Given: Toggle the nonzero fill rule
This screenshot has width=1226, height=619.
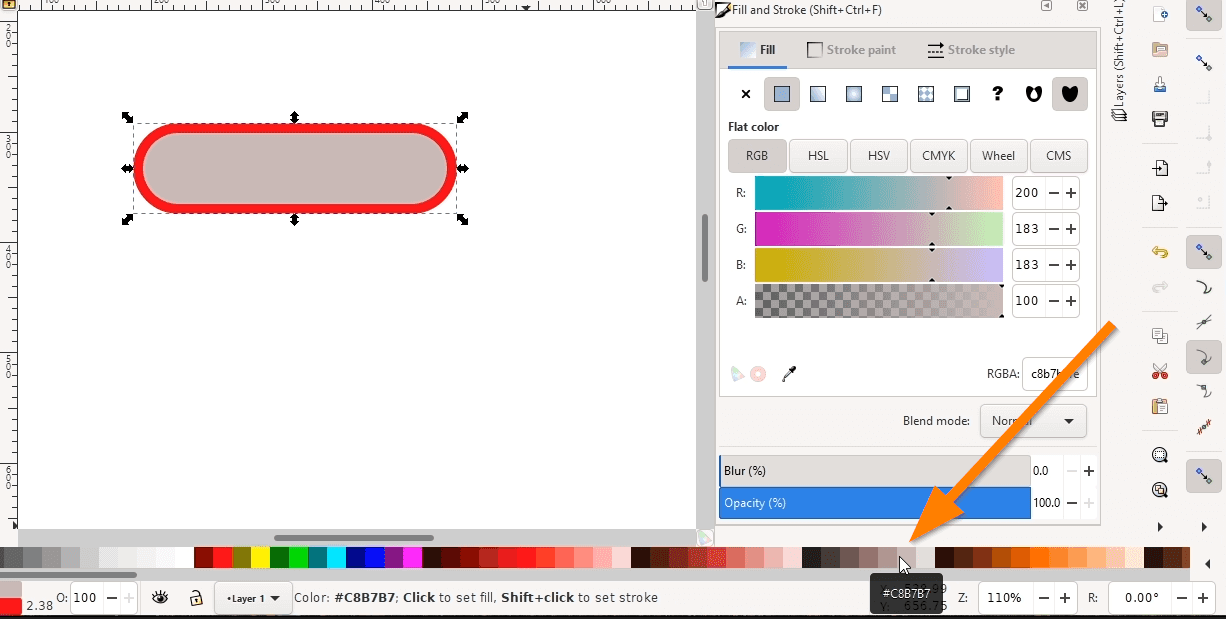Looking at the screenshot, I should pyautogui.click(x=1069, y=93).
